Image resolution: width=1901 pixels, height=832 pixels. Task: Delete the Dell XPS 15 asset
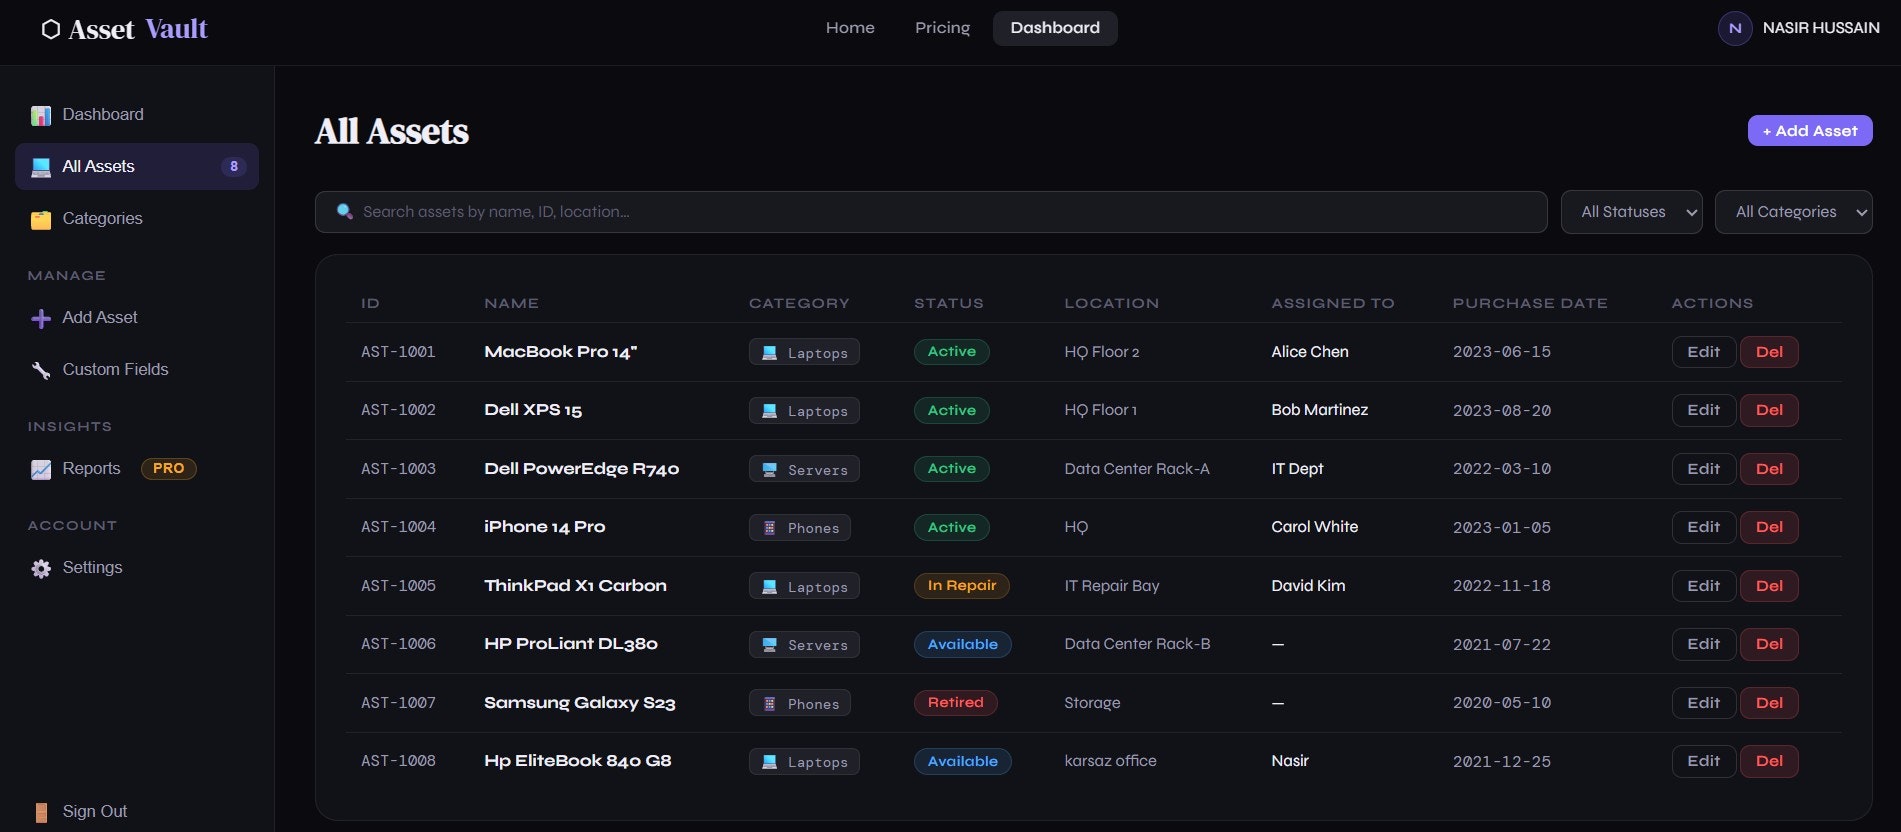coord(1769,410)
